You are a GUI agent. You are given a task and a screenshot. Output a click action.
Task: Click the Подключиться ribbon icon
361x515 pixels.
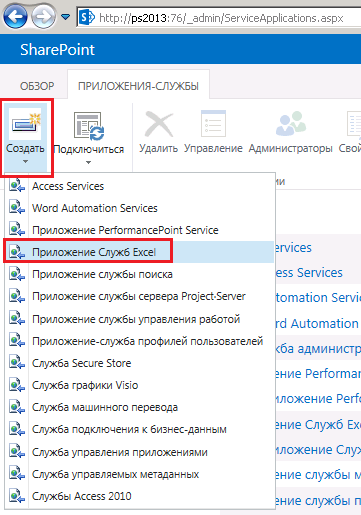(89, 126)
